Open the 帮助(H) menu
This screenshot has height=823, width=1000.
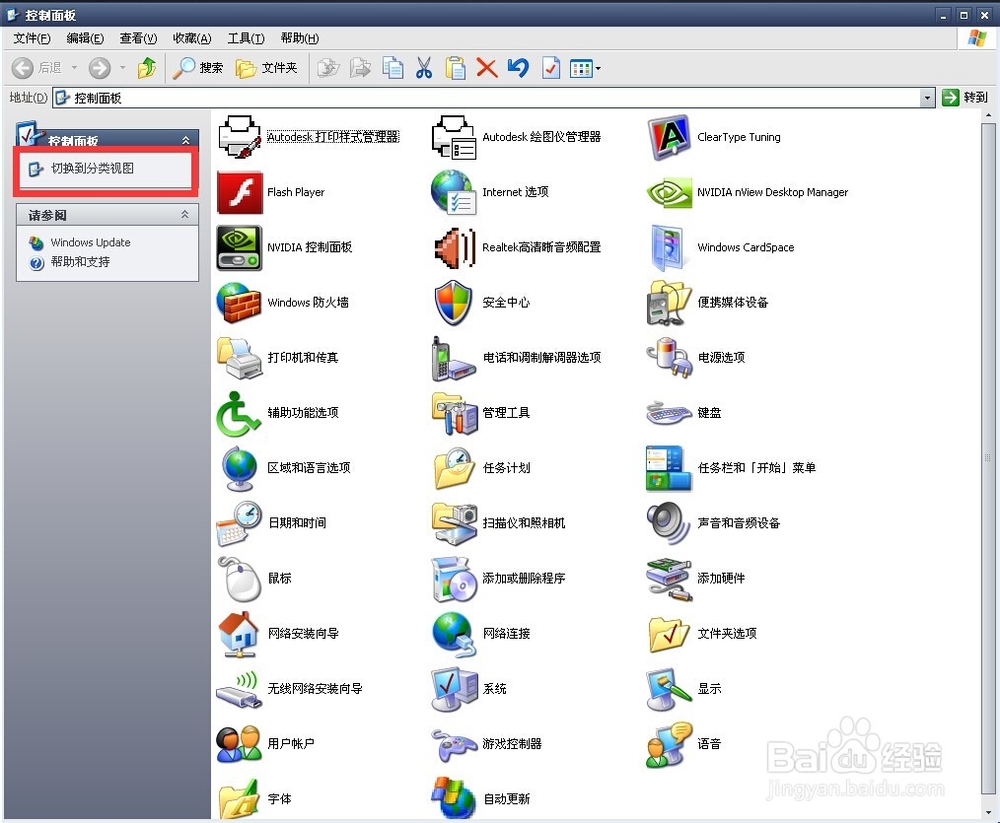(299, 38)
